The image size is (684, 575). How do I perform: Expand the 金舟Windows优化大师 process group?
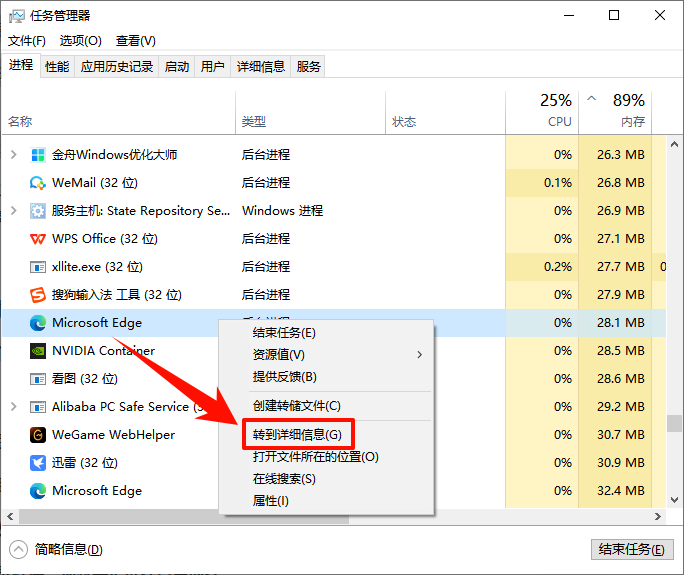click(x=14, y=154)
